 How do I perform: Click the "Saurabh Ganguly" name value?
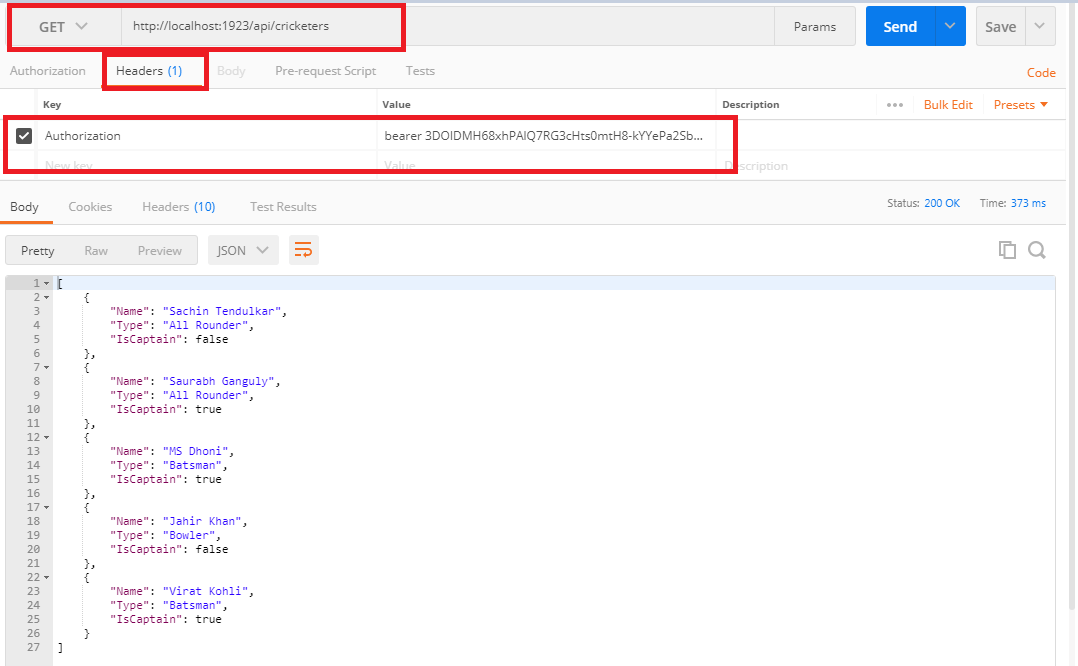219,381
